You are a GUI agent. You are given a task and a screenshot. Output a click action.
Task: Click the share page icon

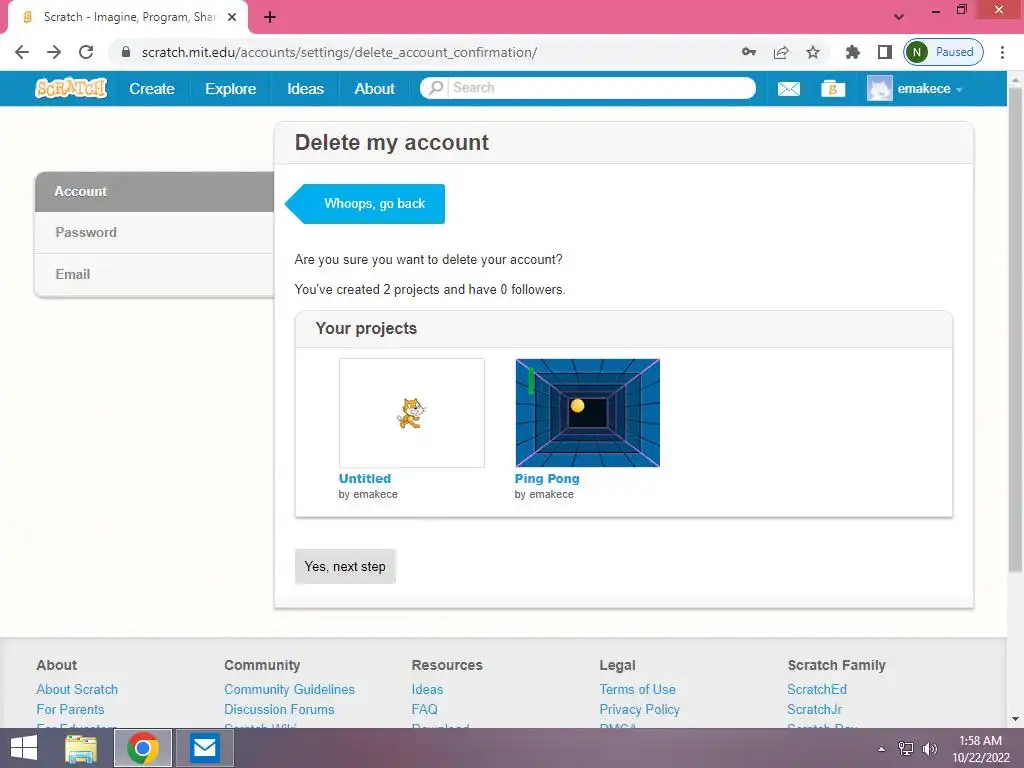(780, 52)
